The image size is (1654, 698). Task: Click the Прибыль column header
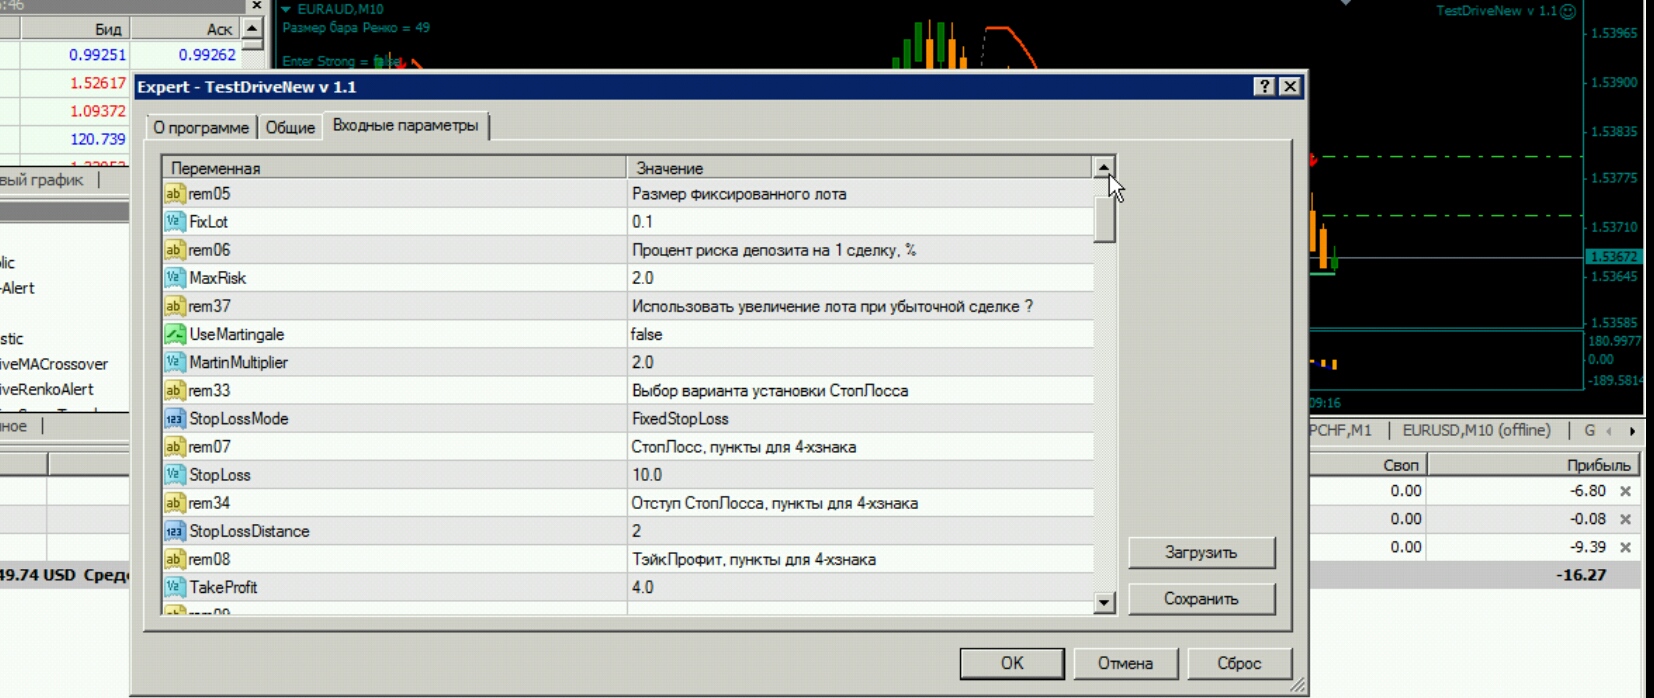(x=1533, y=465)
